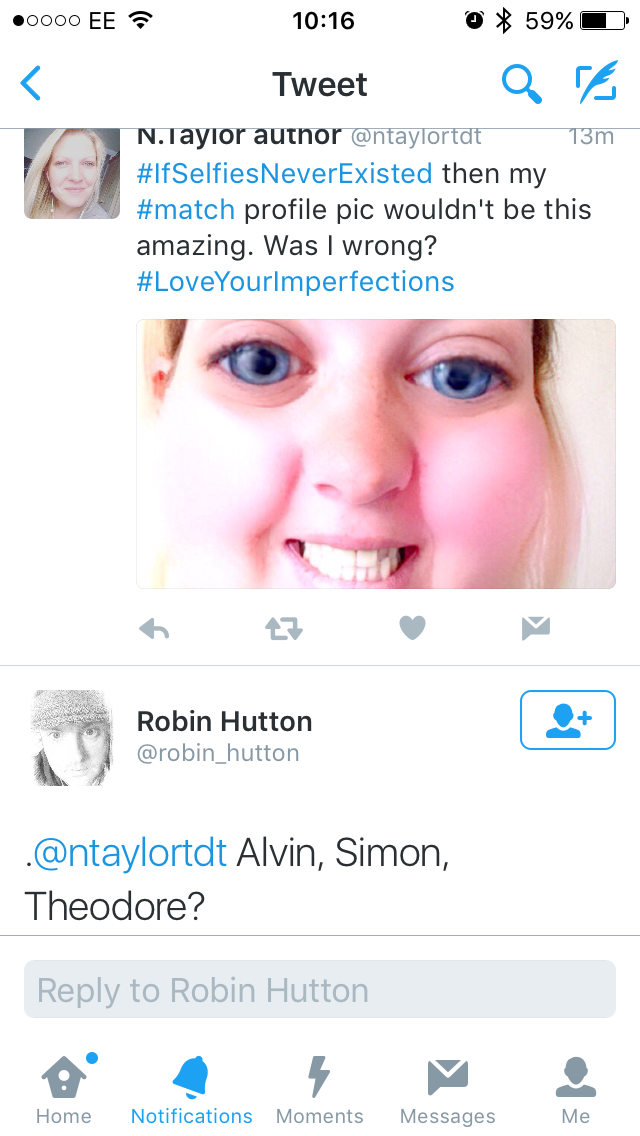Viewport: 640px width, 1136px height.
Task: Share tweet via direct message icon
Action: coord(536,628)
